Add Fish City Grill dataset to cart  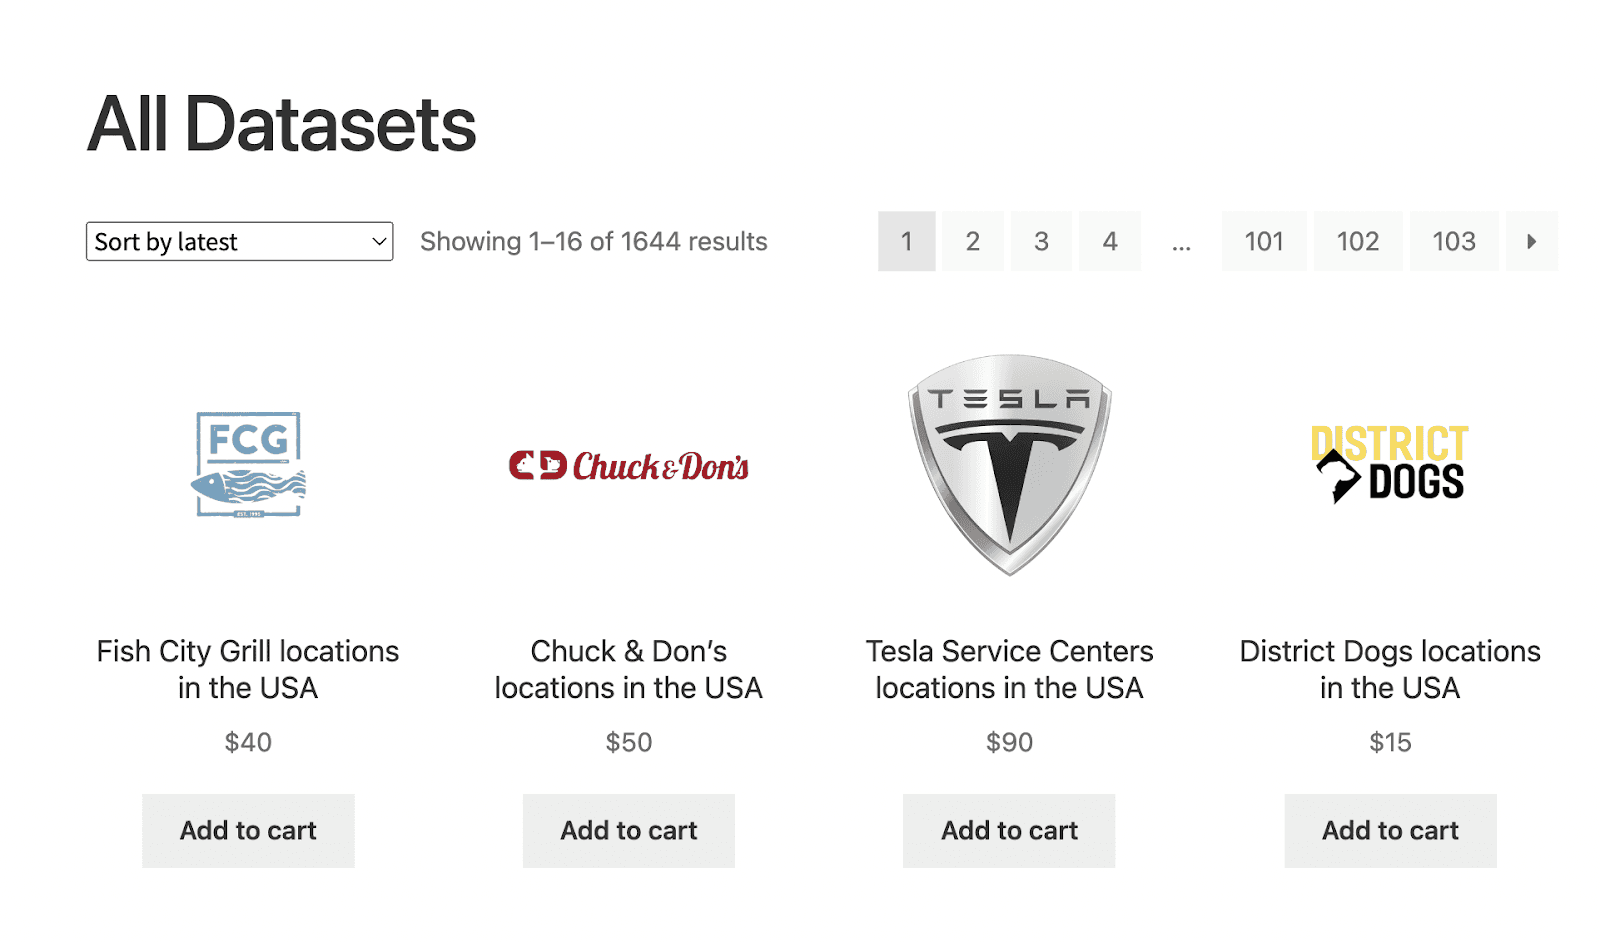248,831
